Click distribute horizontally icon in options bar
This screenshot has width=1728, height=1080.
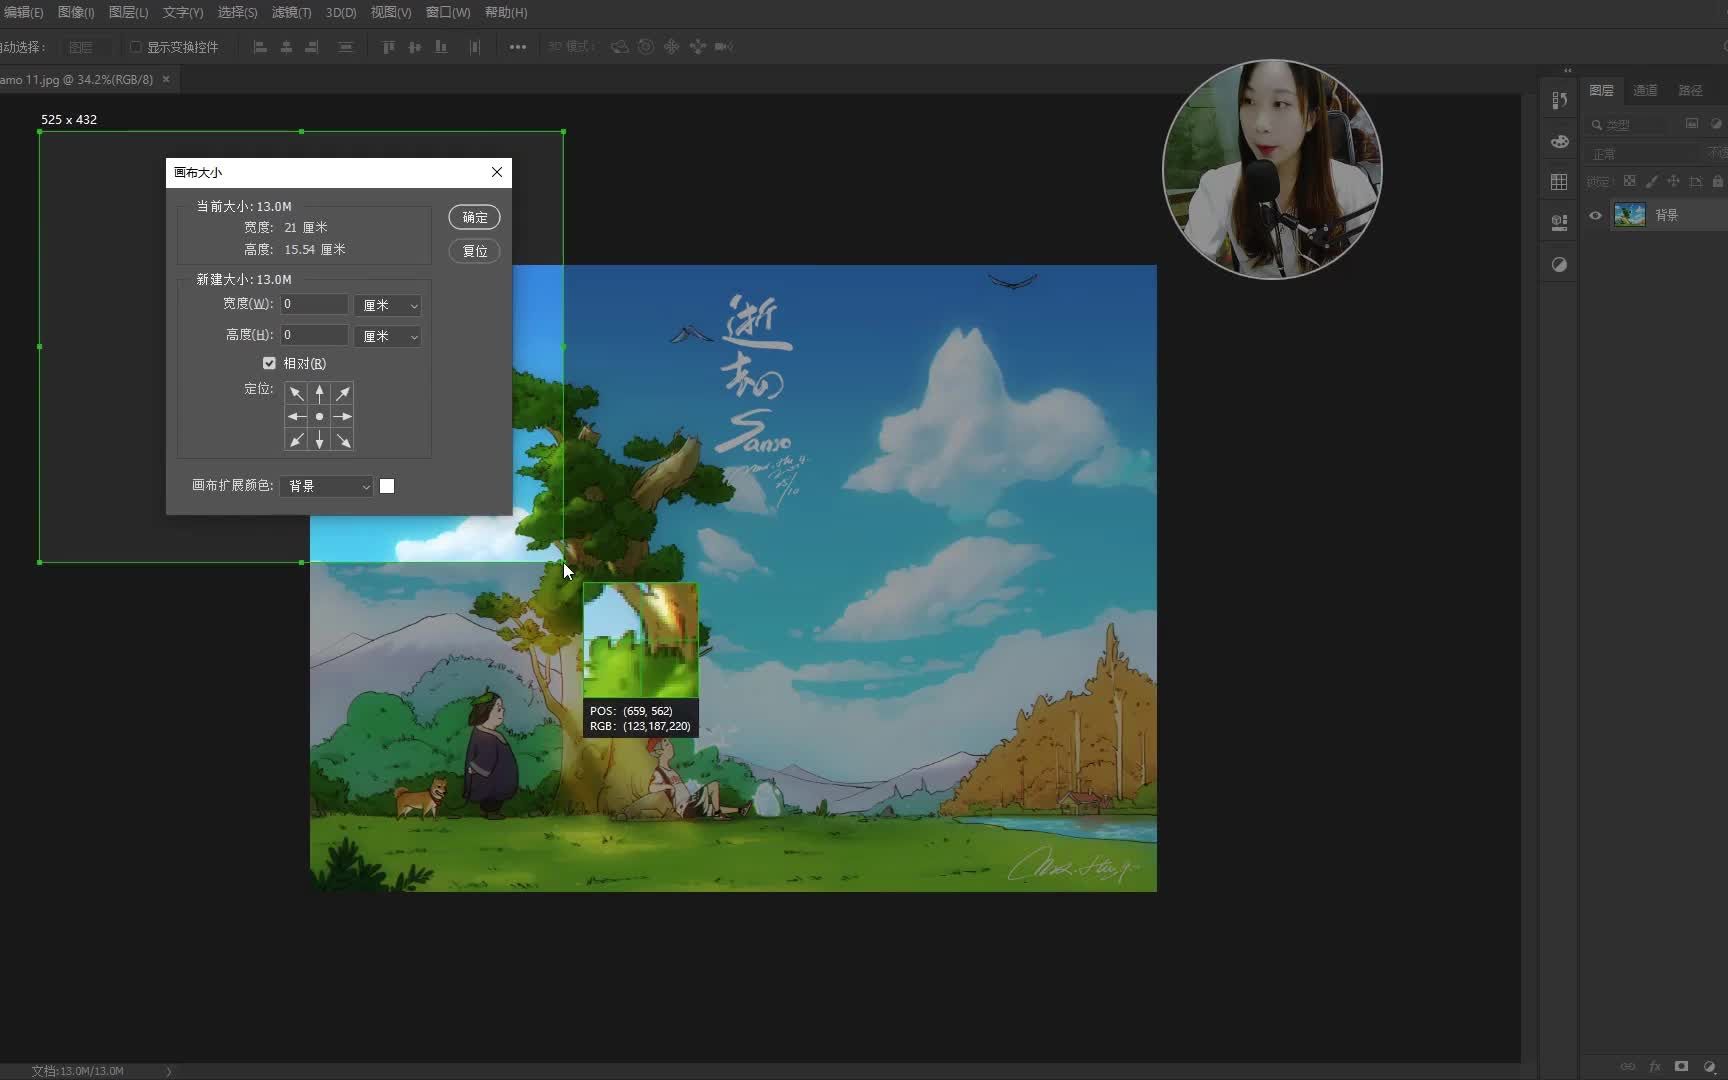pos(475,47)
